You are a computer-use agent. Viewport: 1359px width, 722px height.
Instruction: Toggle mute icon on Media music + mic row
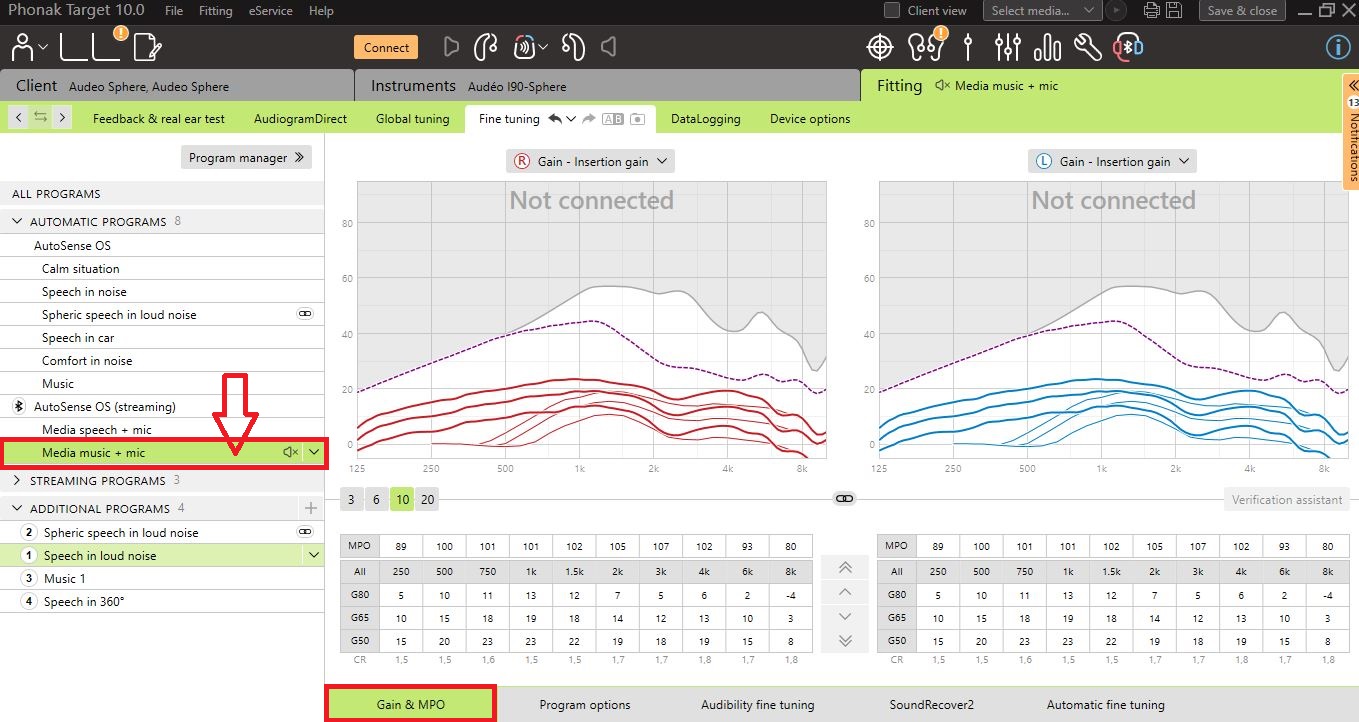pyautogui.click(x=291, y=453)
